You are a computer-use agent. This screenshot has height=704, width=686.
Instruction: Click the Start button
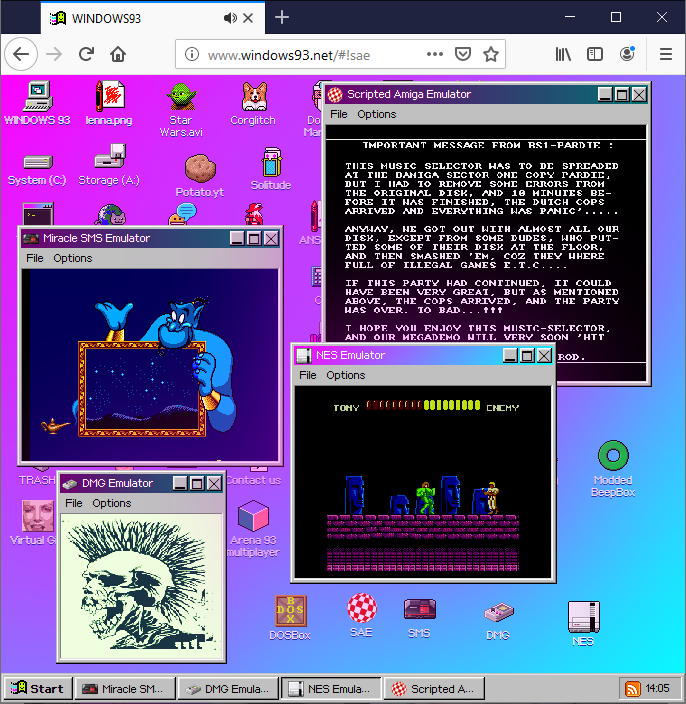38,688
